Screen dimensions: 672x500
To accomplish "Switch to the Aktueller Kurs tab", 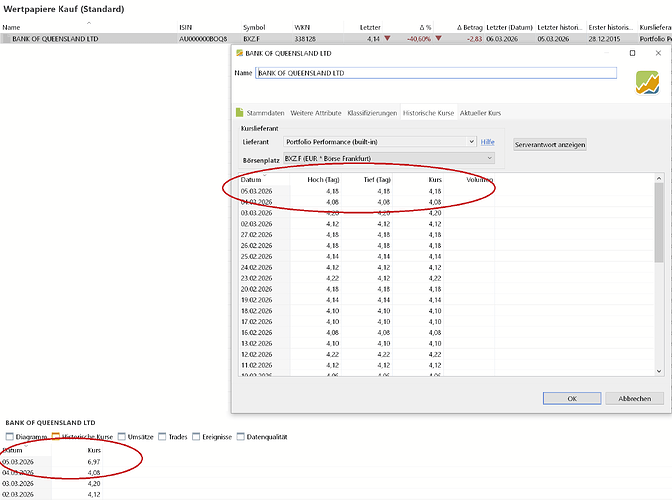I will coord(480,113).
